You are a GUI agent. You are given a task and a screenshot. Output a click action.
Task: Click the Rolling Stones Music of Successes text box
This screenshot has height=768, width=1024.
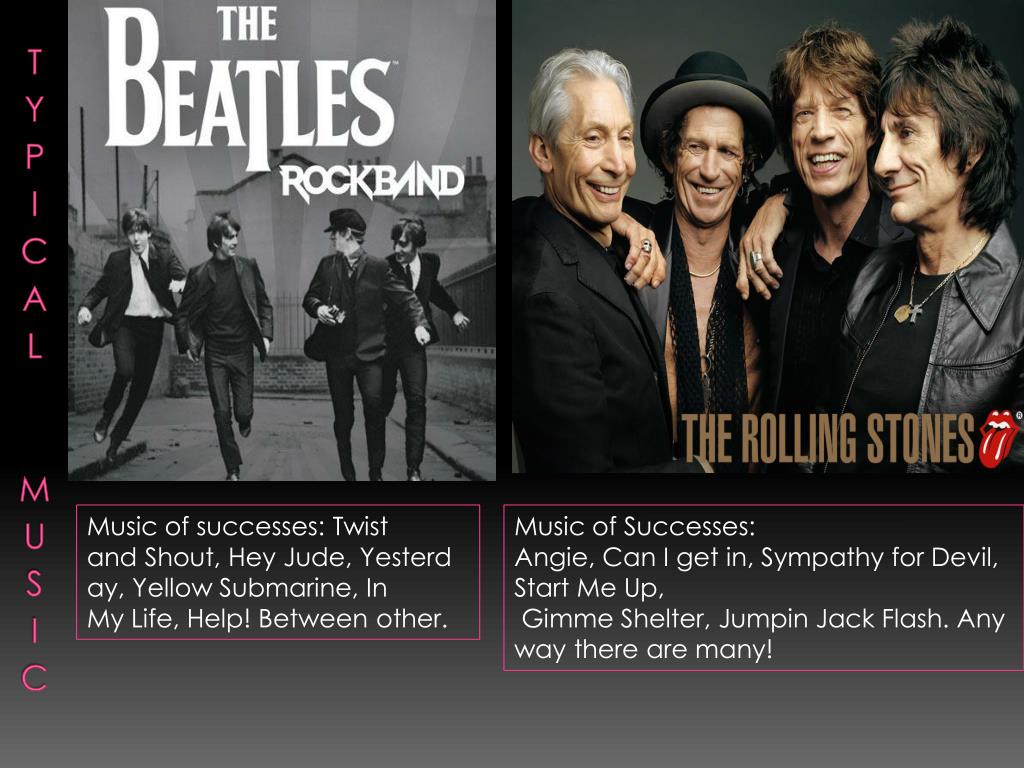[x=763, y=587]
